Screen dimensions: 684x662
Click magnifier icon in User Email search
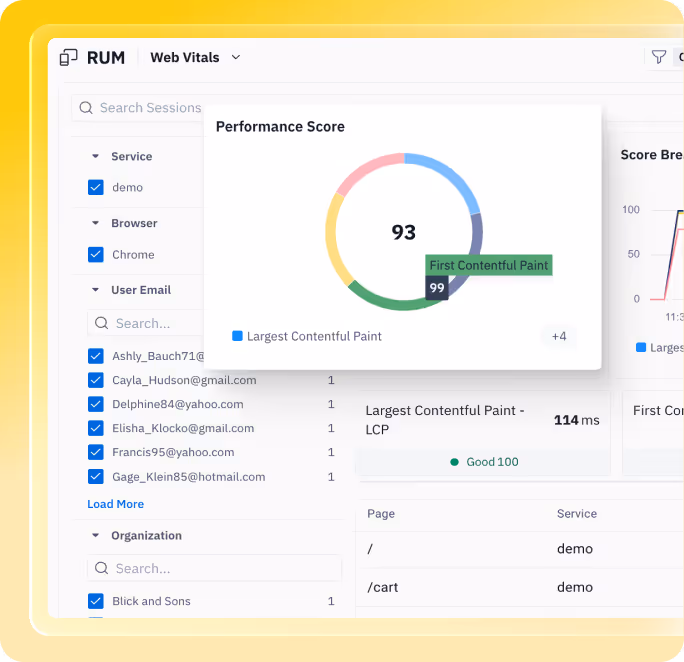pyautogui.click(x=102, y=323)
